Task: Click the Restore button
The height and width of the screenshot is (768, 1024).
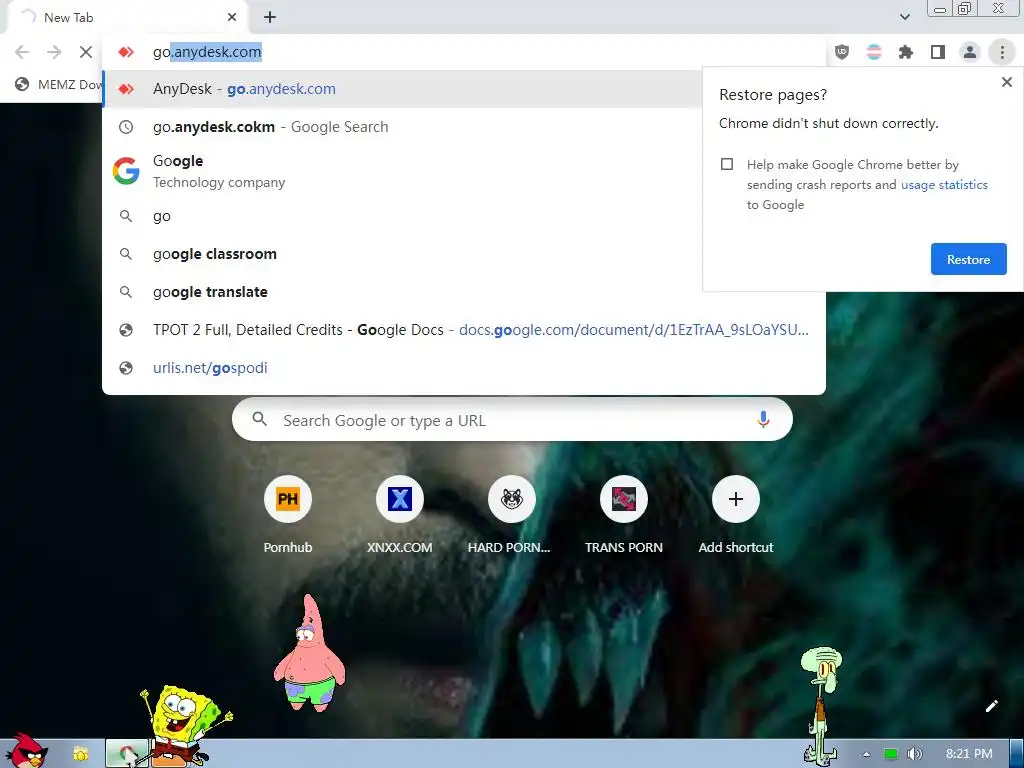Action: tap(968, 259)
